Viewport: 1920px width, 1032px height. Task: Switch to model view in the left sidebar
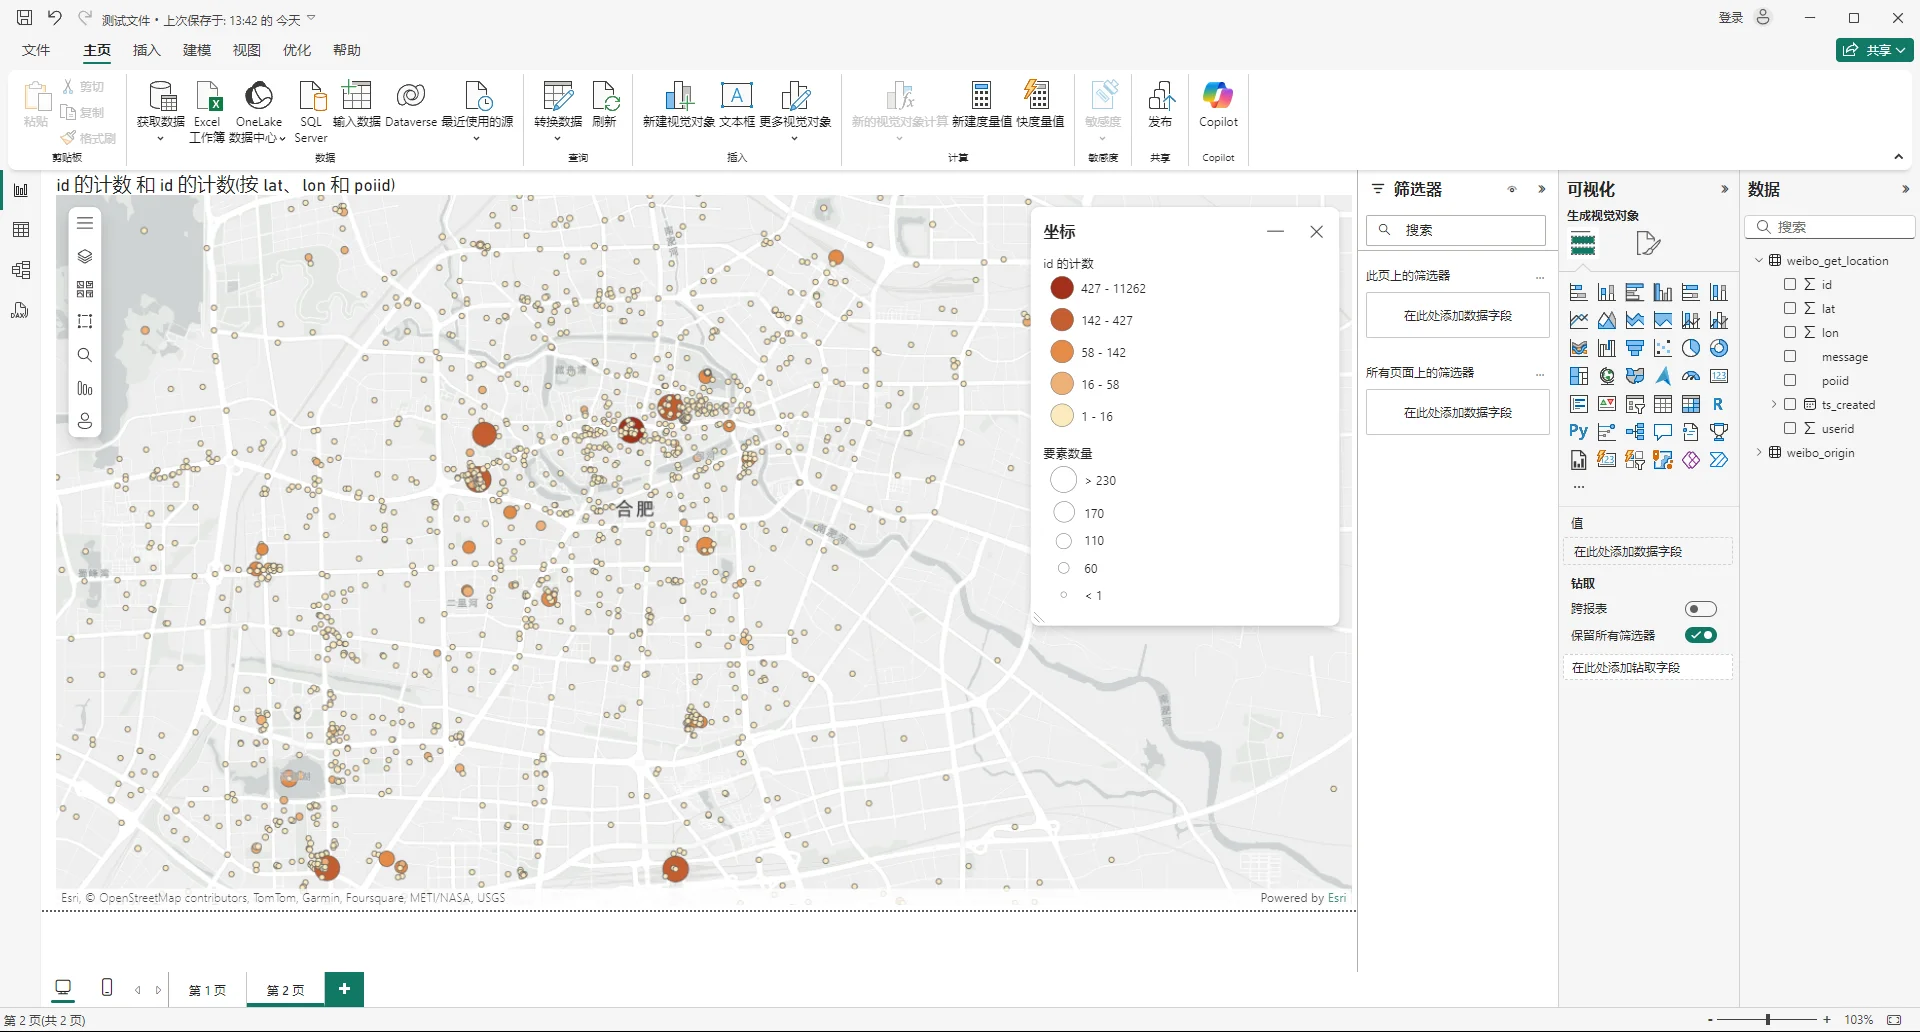(20, 268)
